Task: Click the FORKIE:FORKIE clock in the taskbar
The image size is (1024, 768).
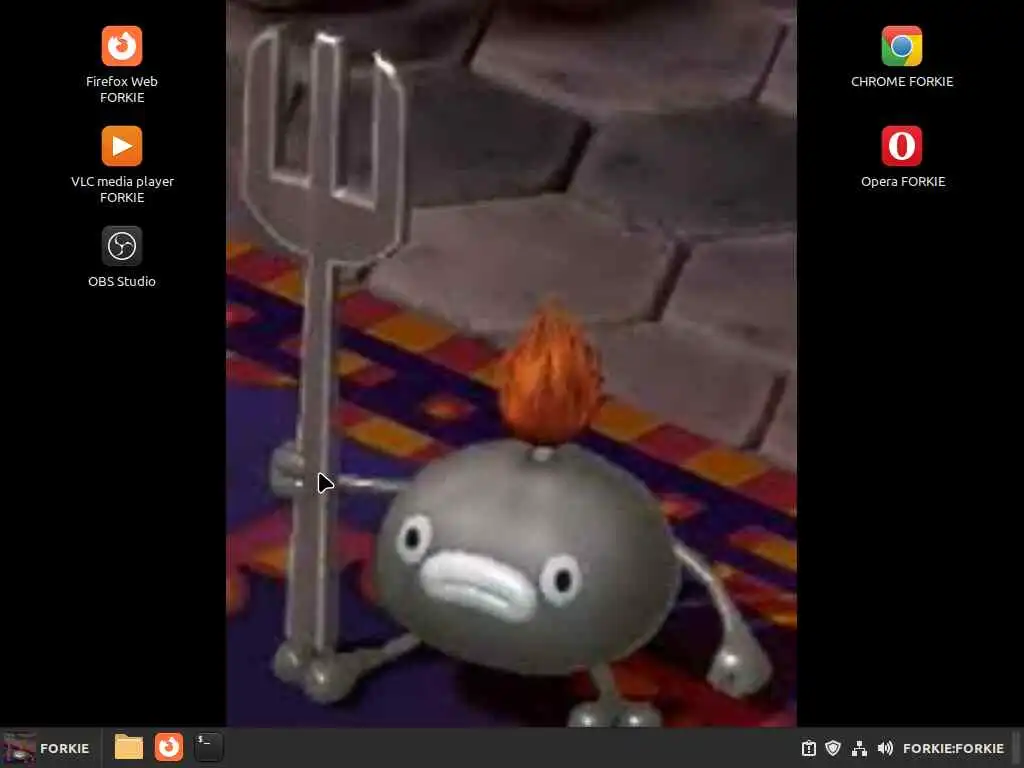Action: pos(953,748)
